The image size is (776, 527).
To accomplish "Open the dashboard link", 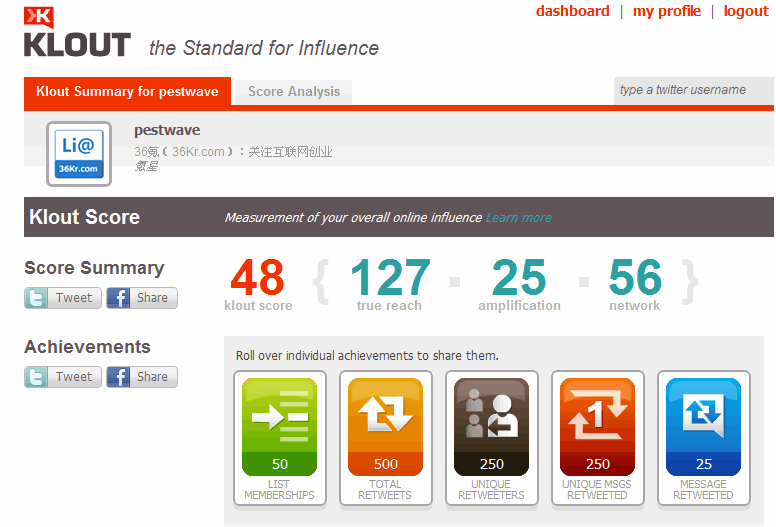I will (573, 11).
